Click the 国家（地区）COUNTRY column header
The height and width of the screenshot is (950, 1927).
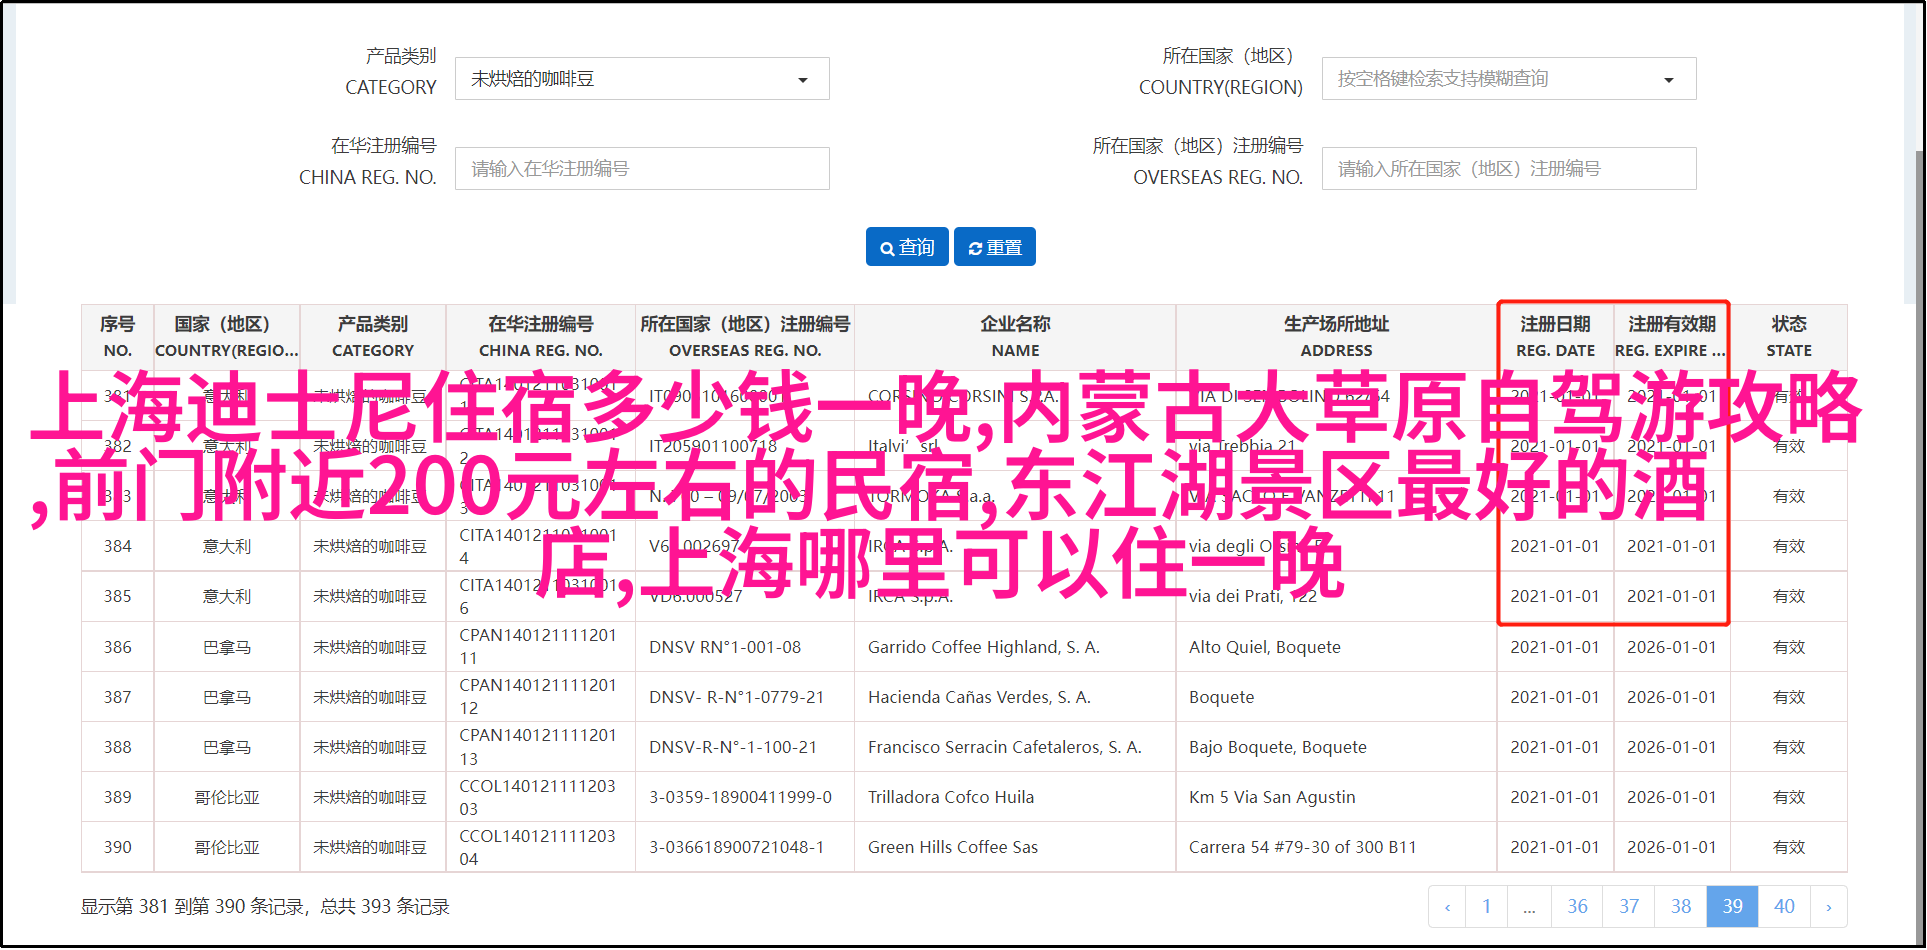point(226,337)
